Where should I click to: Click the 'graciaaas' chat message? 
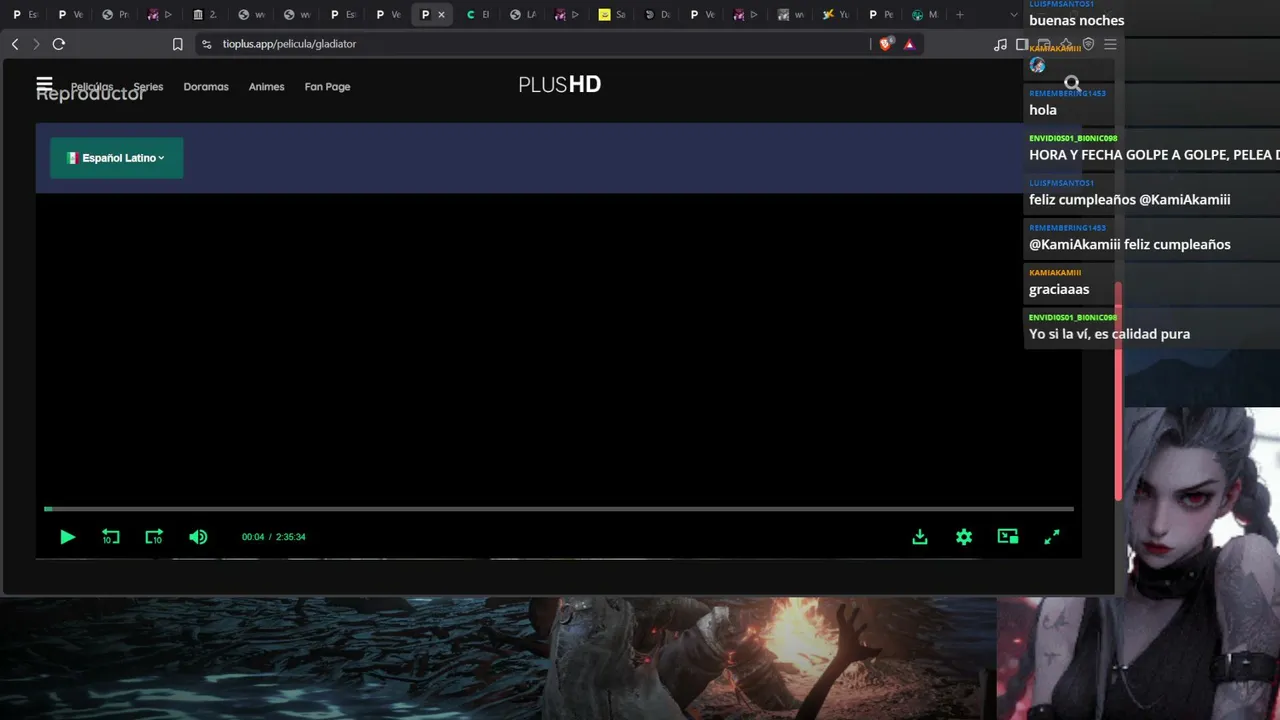(x=1059, y=289)
